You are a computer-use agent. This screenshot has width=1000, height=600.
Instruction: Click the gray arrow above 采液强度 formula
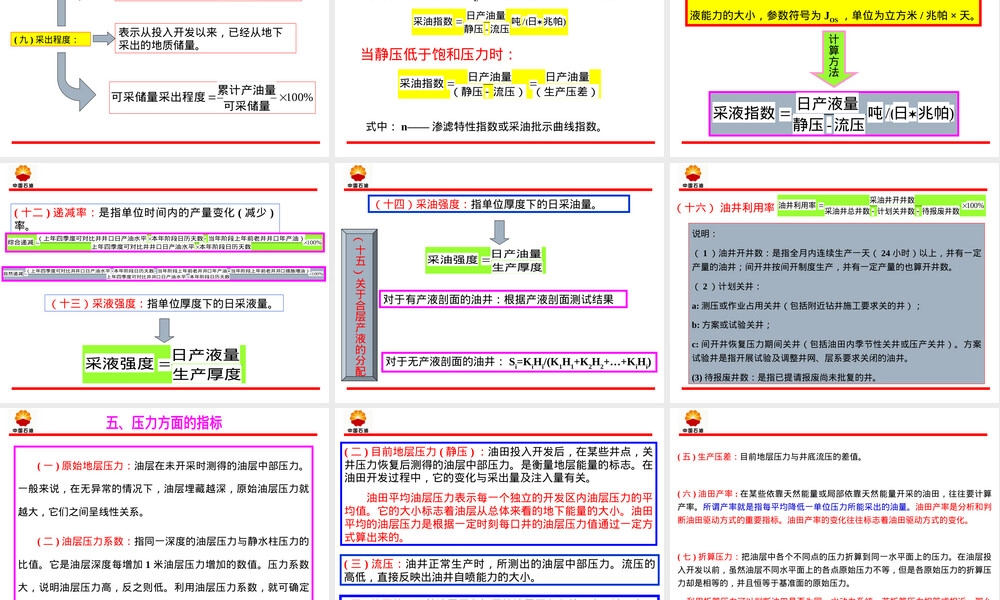tap(165, 330)
